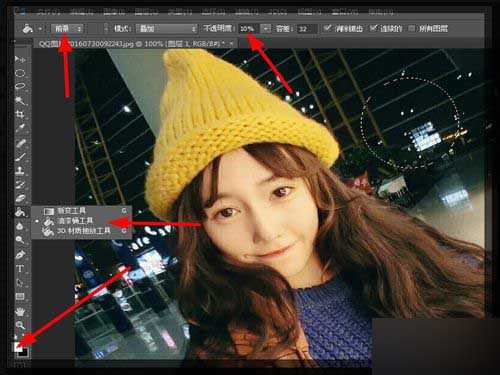
Task: Select the Blur droplet tool
Action: 20,226
